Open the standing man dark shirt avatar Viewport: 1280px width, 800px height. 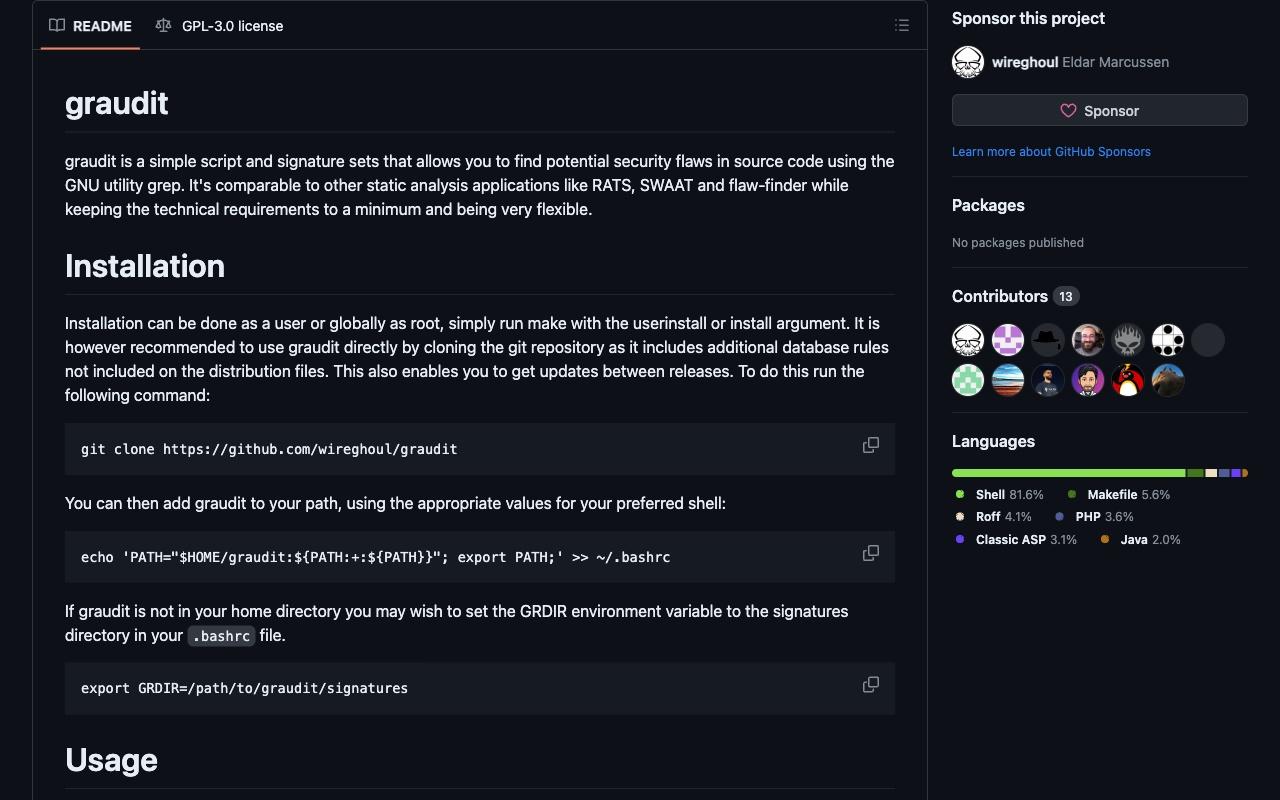pyautogui.click(x=1048, y=380)
